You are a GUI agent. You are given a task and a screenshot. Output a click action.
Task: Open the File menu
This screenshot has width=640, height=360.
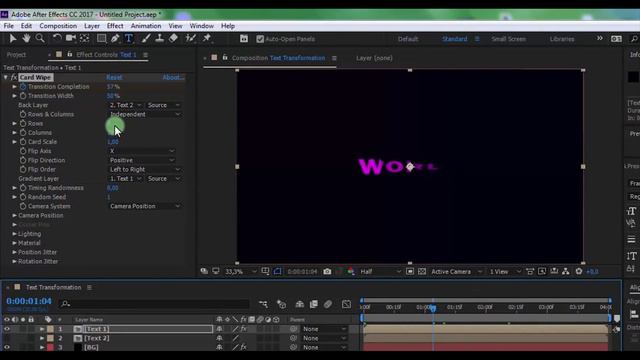pyautogui.click(x=9, y=26)
